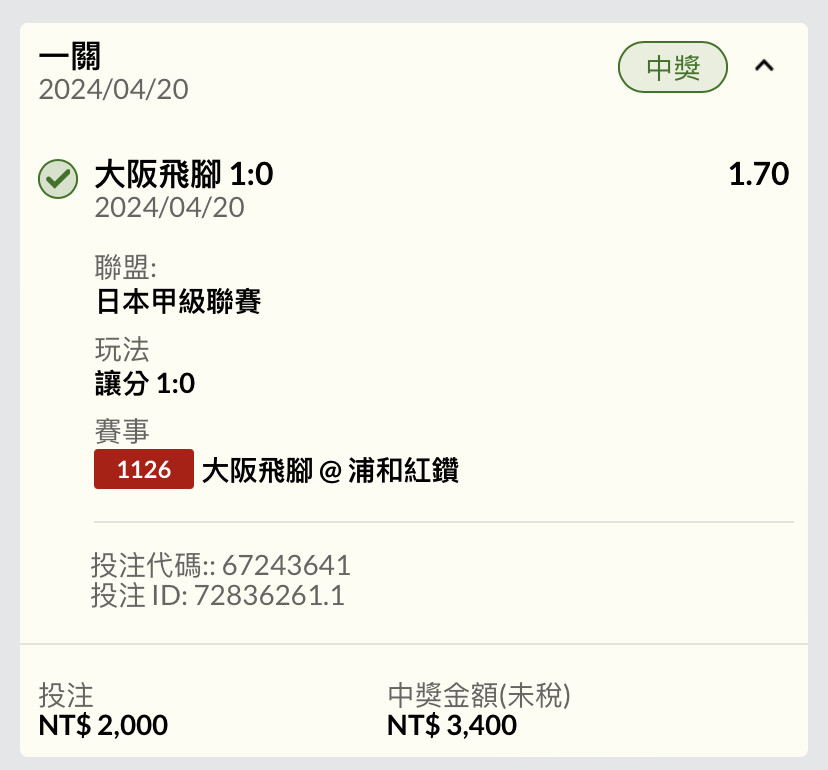The image size is (828, 770).
Task: Open the 大阪飛腳 @ 浦和紅鑽 match link
Action: point(330,470)
